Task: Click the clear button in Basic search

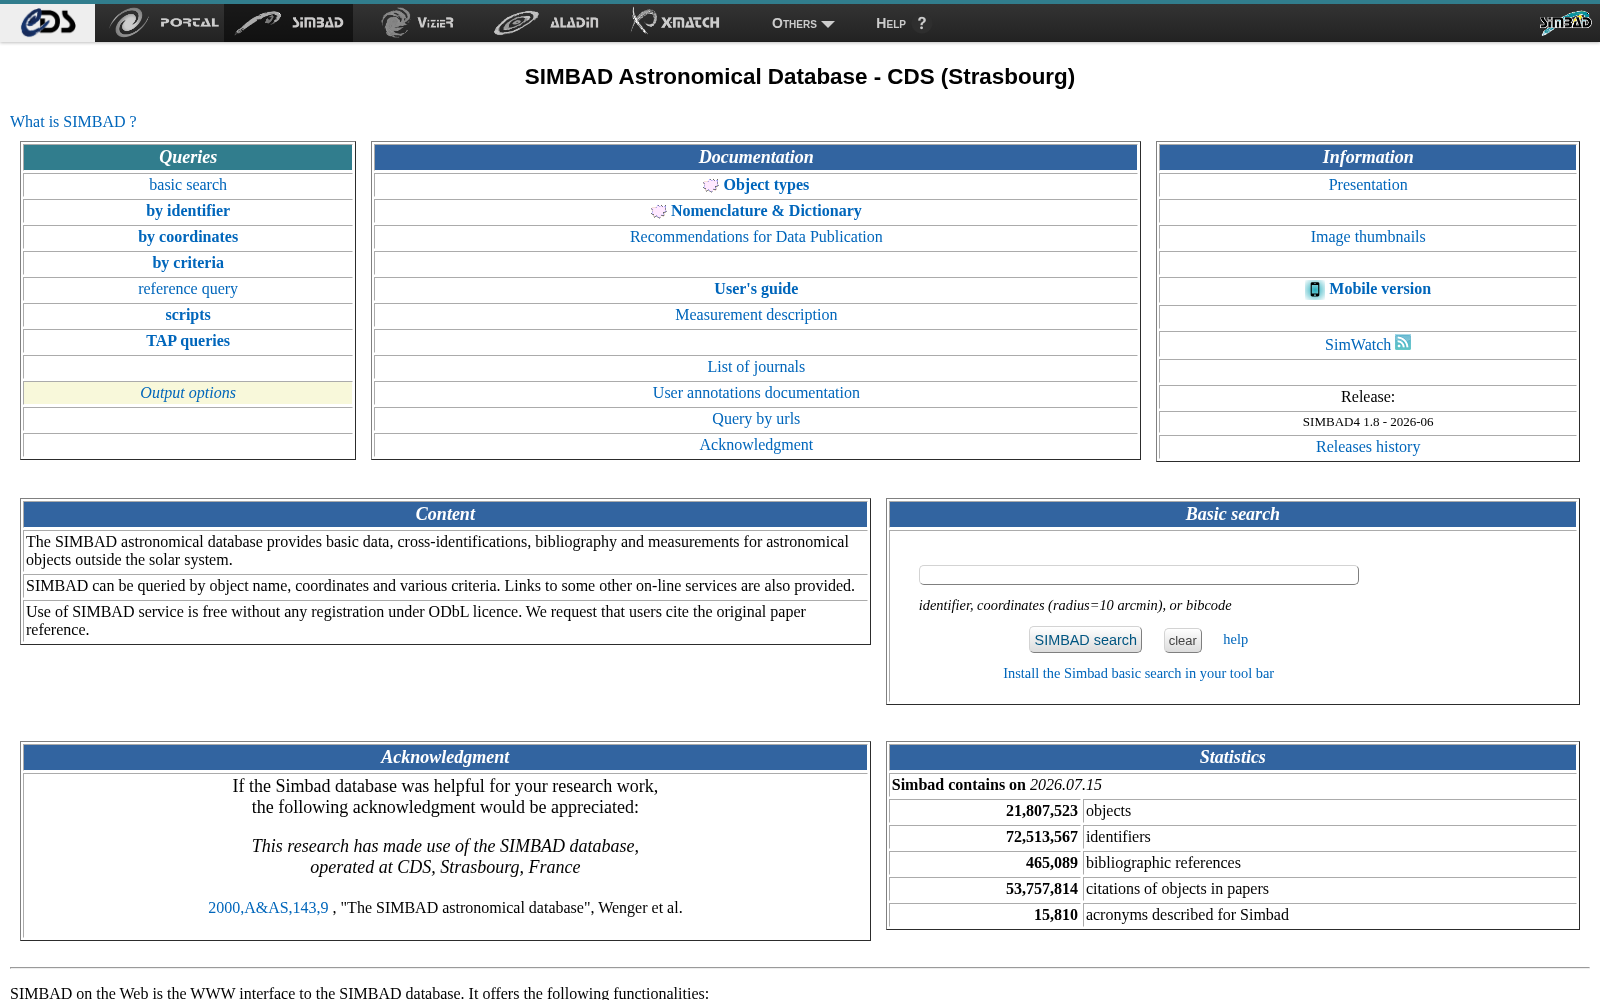Action: [1182, 641]
